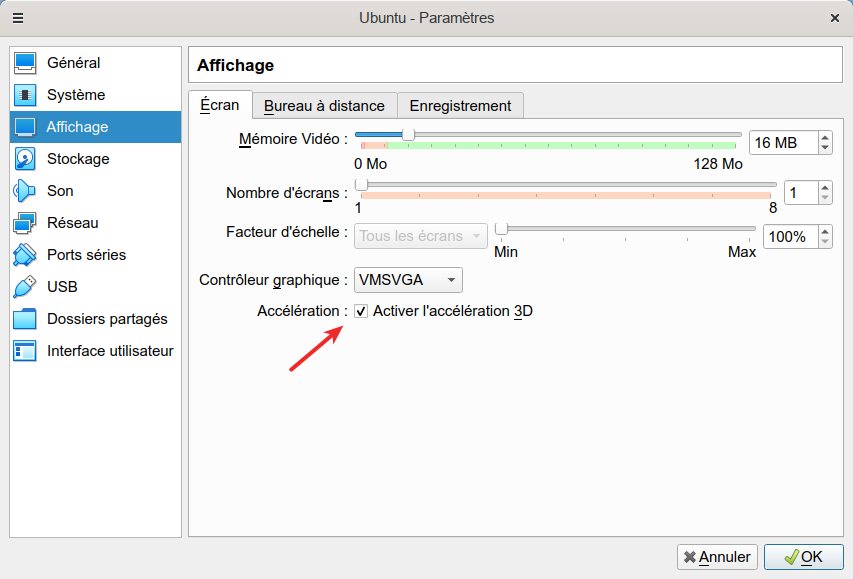
Task: Open Stockage disk icon in sidebar
Action: pos(25,159)
